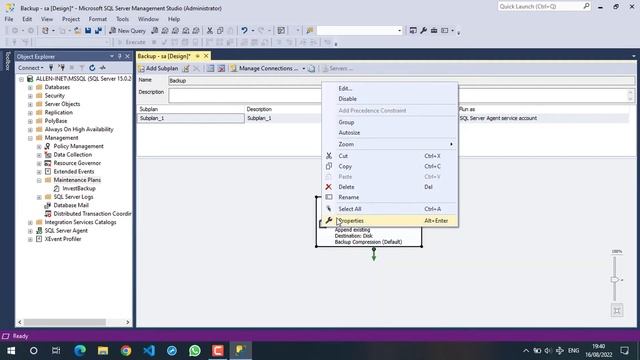Open the Object Explorer window position dropdown
The width and height of the screenshot is (640, 360).
[112, 56]
